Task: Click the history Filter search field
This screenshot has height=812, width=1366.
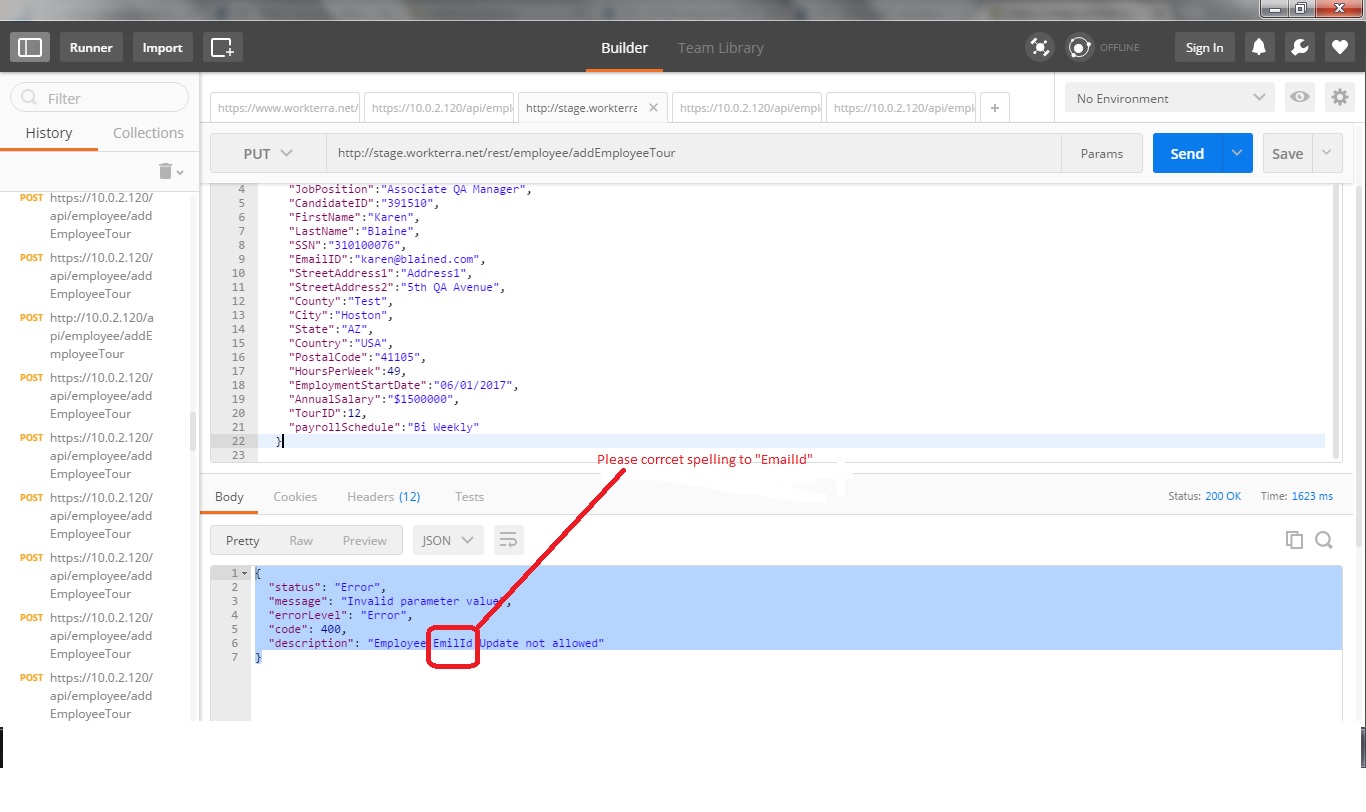Action: [x=100, y=98]
